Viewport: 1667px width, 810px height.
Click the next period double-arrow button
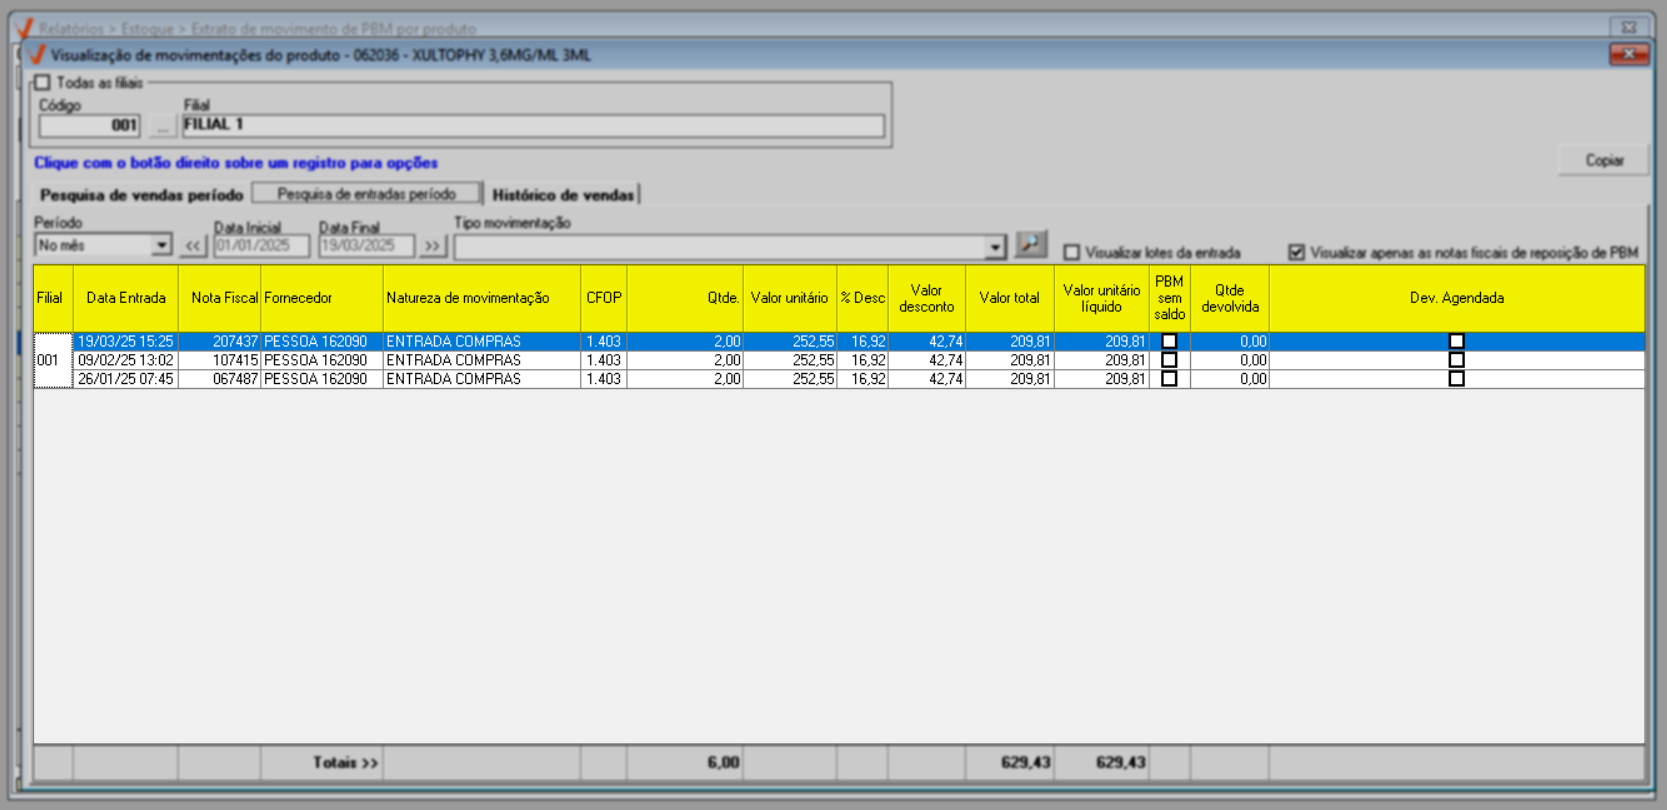(432, 246)
